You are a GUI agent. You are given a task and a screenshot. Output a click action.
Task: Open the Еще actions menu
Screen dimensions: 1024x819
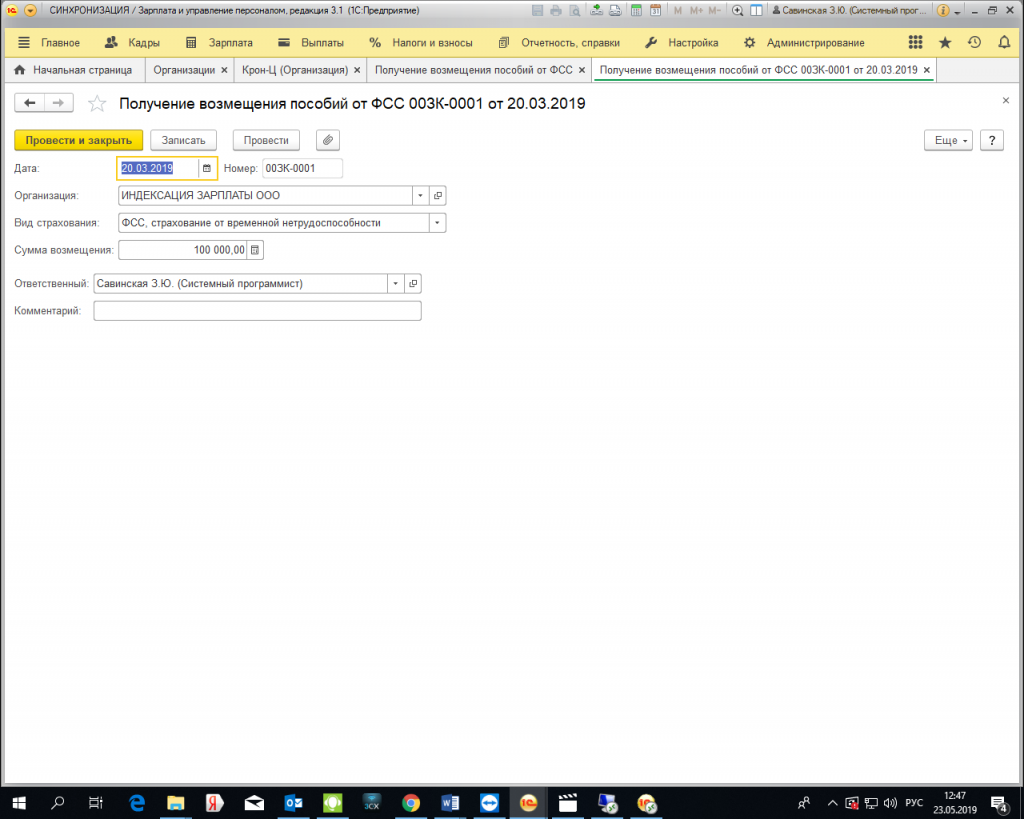point(950,141)
